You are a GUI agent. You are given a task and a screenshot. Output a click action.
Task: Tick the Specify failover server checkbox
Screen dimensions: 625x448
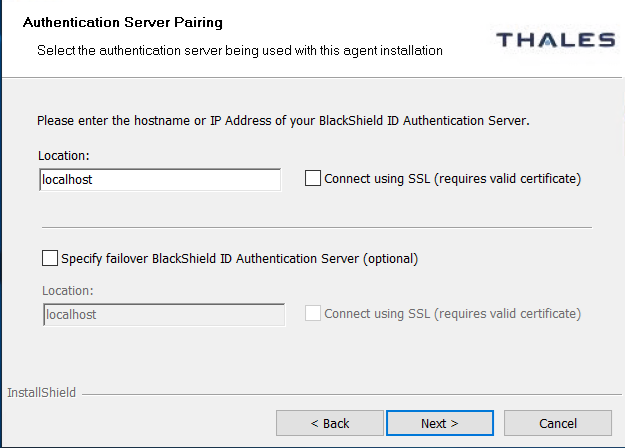point(50,258)
